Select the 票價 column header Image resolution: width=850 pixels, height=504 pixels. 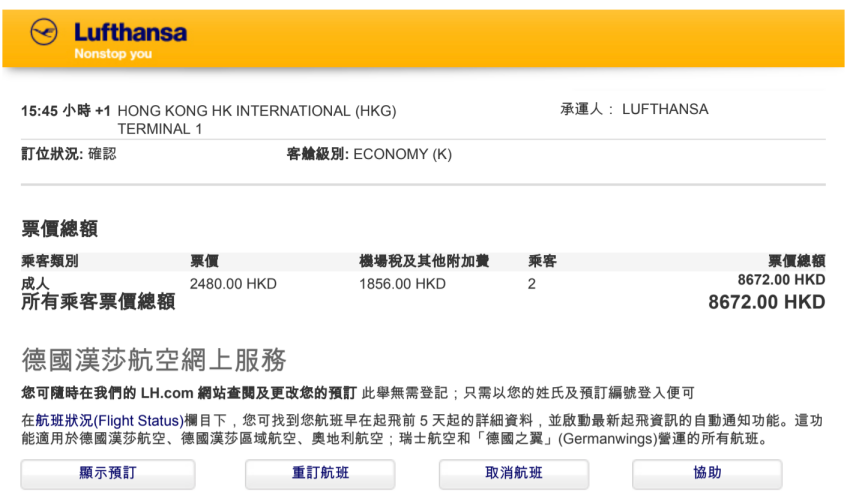click(x=204, y=261)
